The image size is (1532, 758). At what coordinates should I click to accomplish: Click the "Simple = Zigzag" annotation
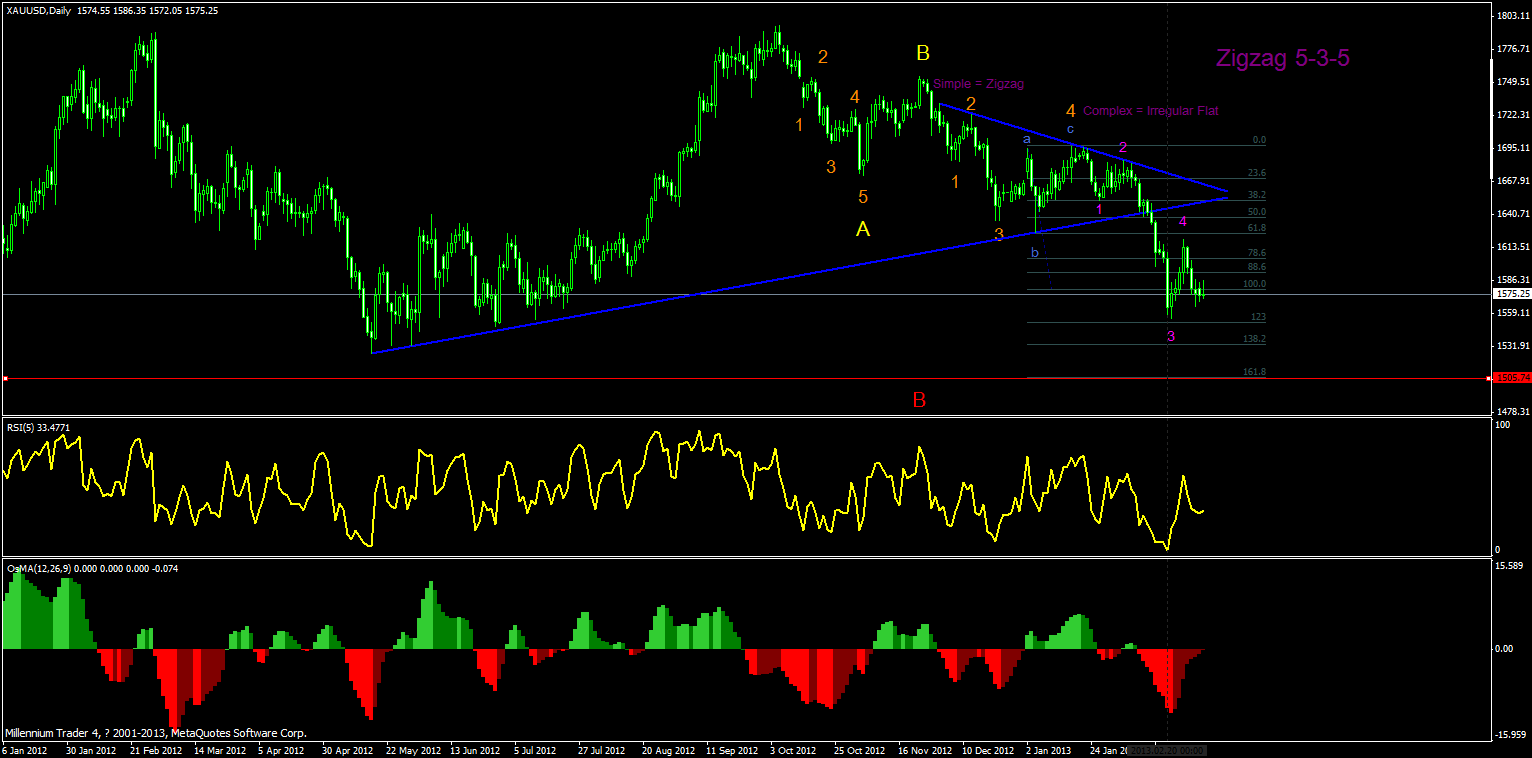[978, 84]
